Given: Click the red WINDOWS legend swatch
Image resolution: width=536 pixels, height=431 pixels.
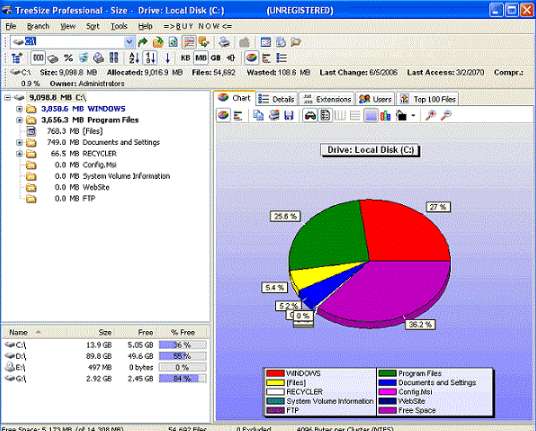Looking at the screenshot, I should pos(275,373).
